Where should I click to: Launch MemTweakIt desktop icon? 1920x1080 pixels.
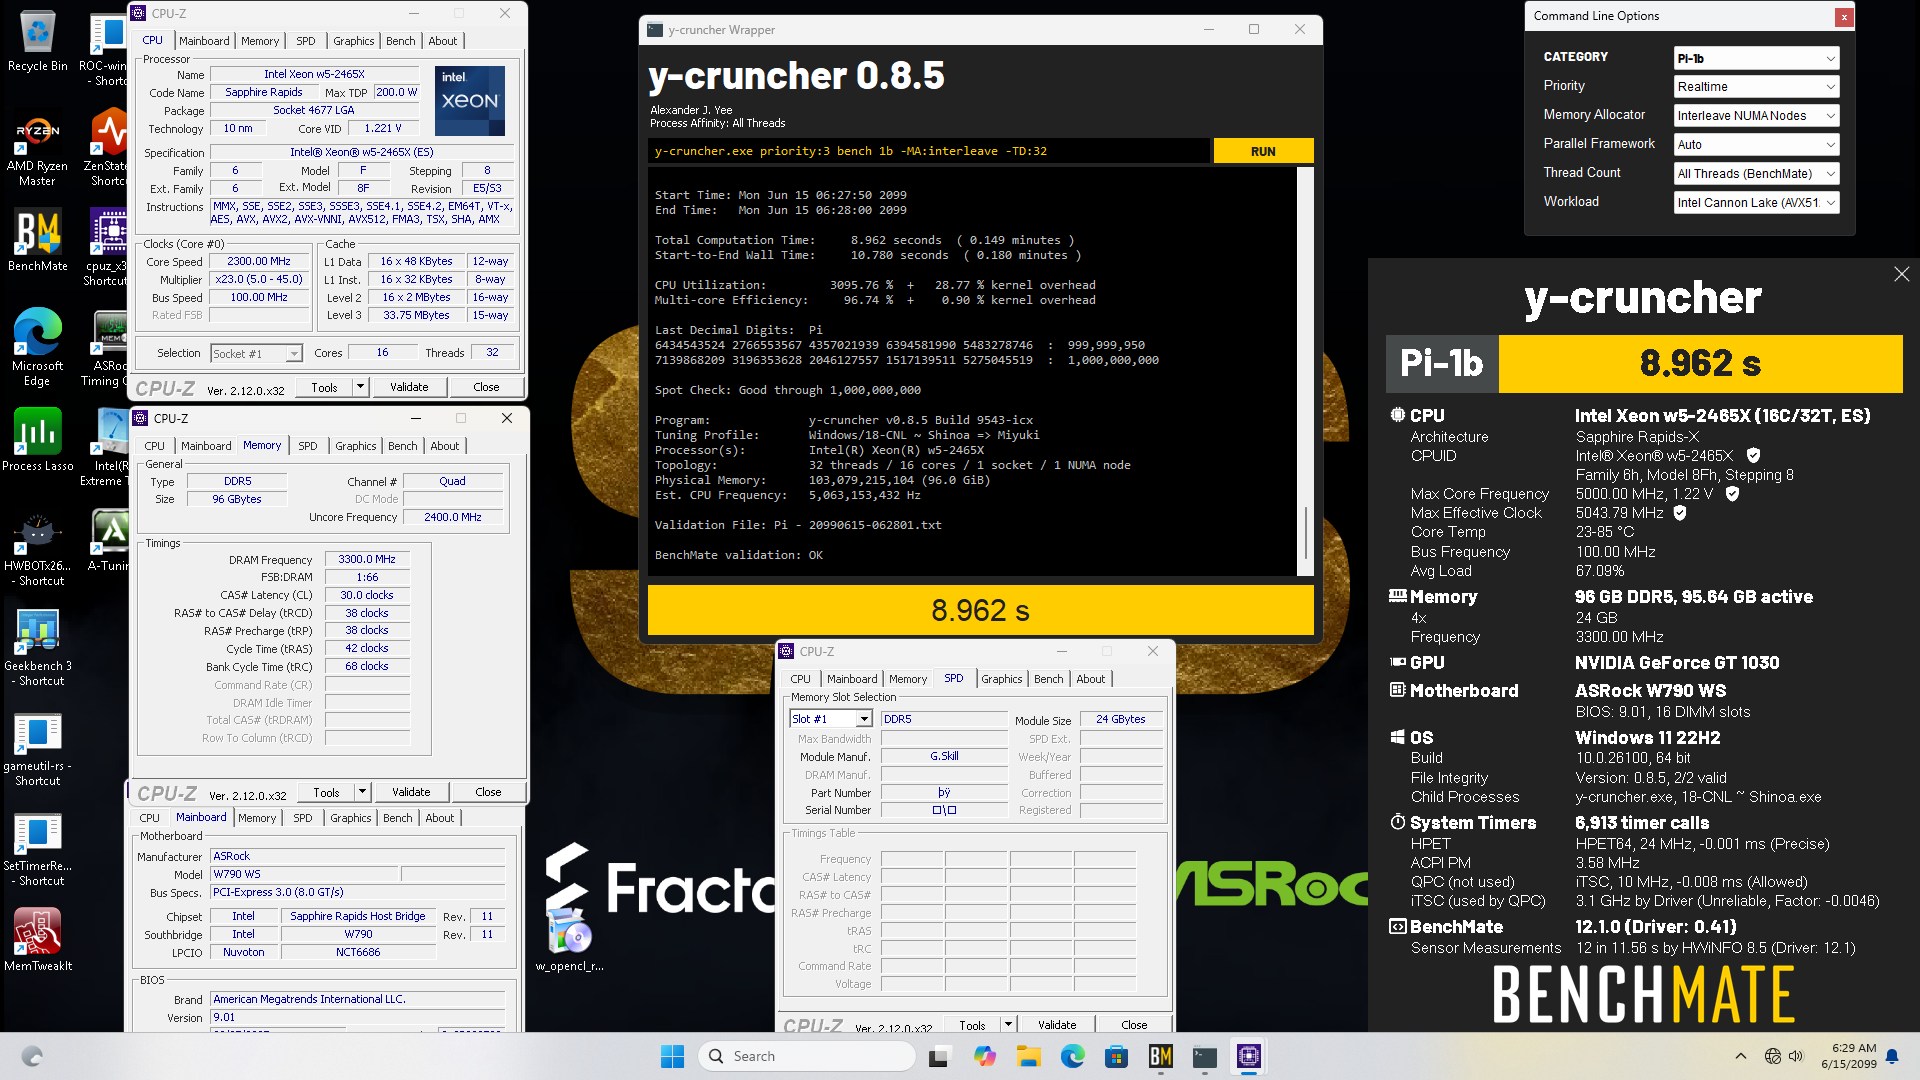(37, 940)
